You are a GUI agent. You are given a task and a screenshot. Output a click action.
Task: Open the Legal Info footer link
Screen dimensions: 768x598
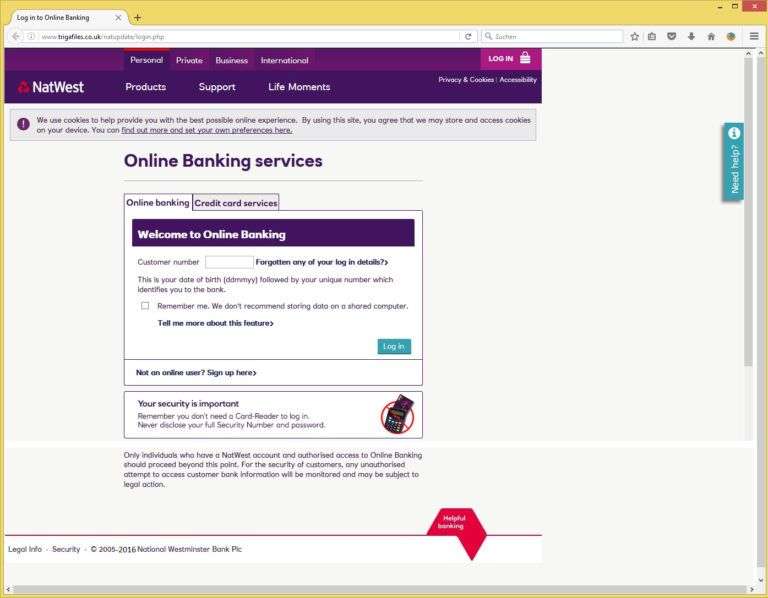tap(25, 549)
